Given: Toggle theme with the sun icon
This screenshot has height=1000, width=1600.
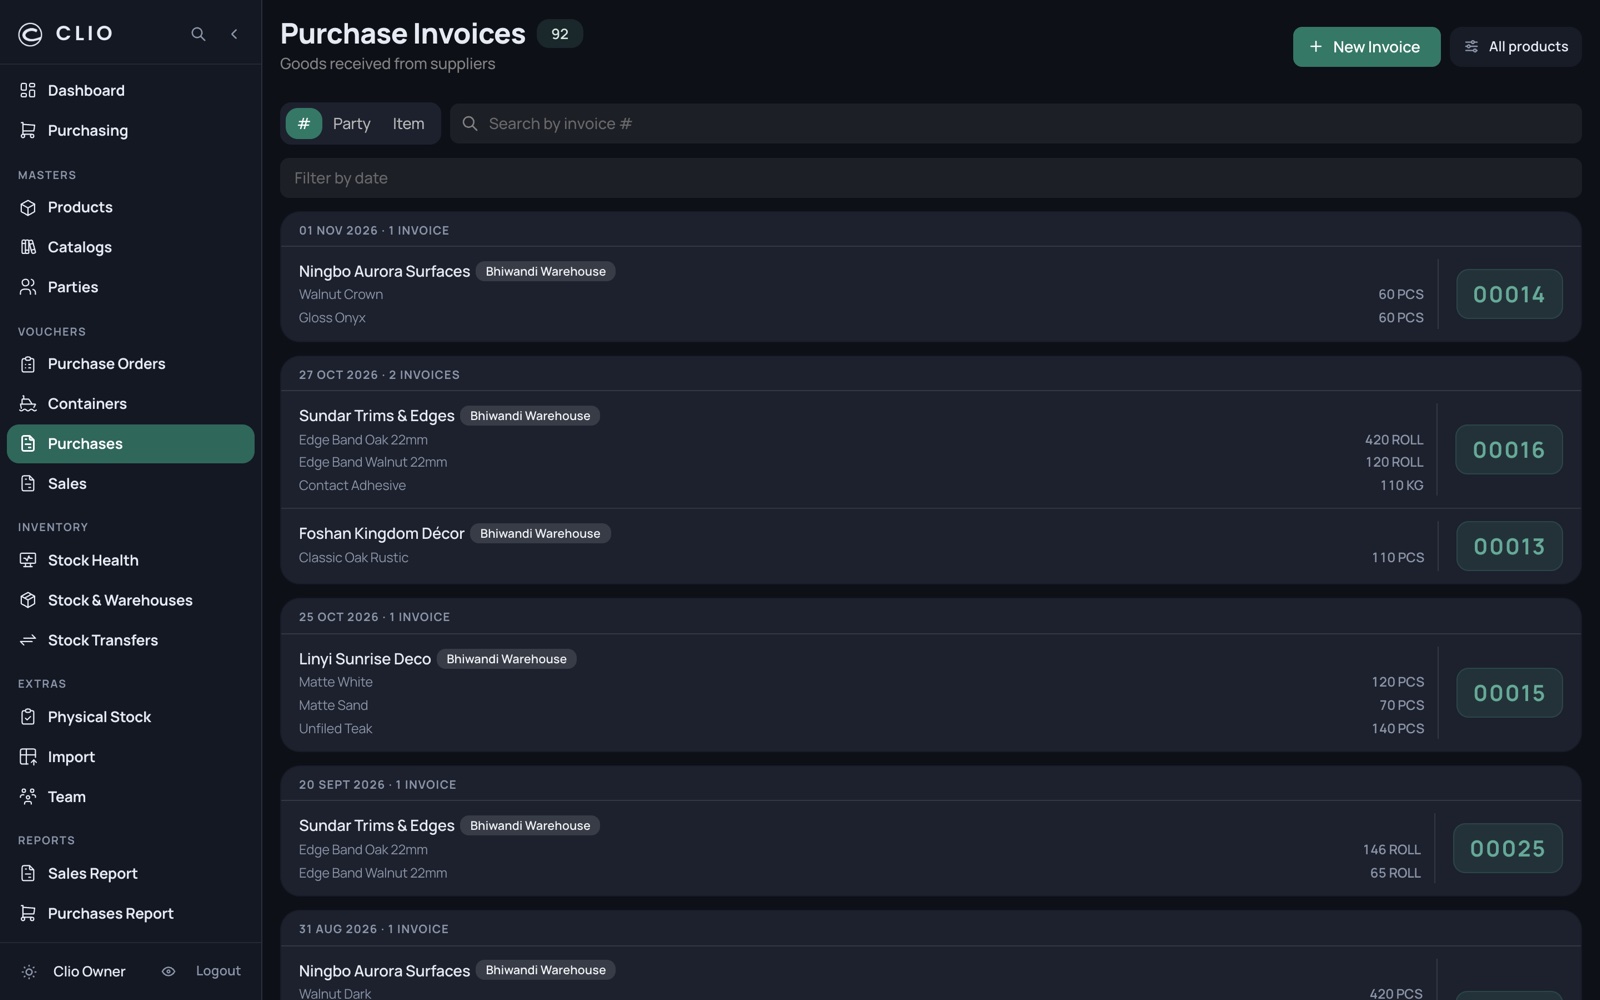Looking at the screenshot, I should click(29, 972).
